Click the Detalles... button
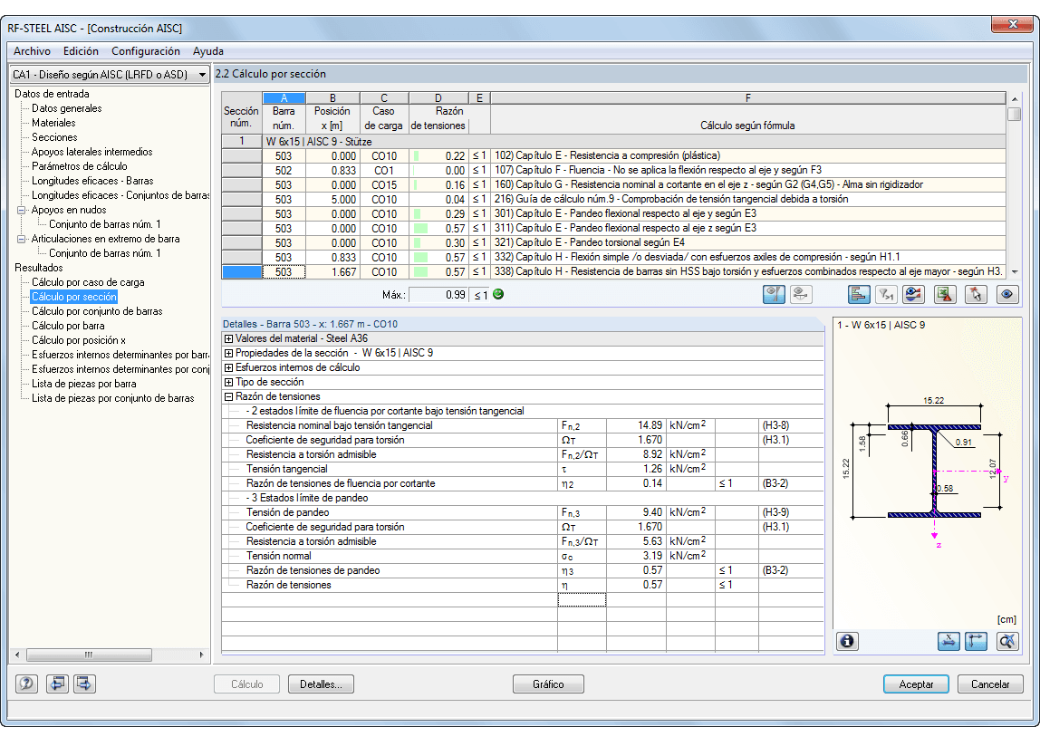 321,684
